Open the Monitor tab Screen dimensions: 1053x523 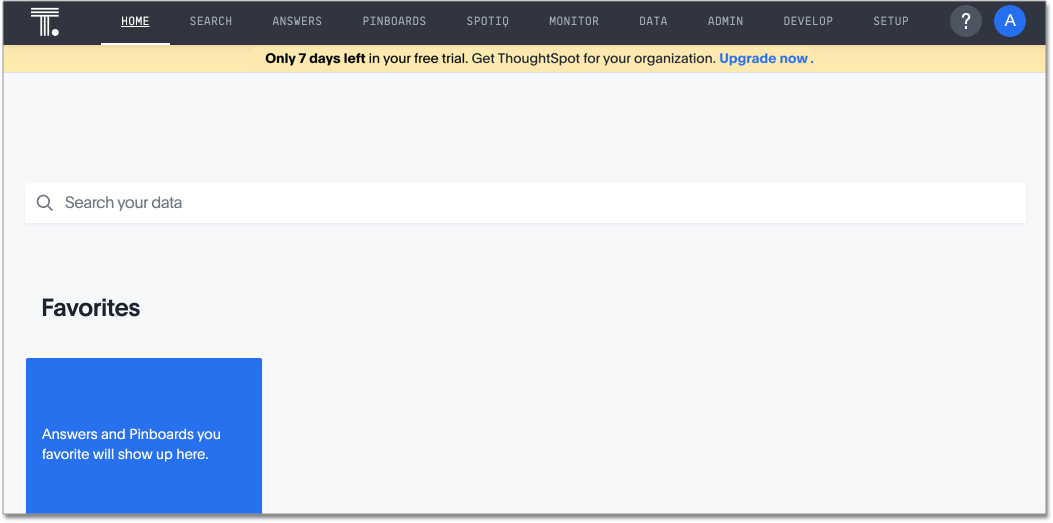tap(574, 21)
